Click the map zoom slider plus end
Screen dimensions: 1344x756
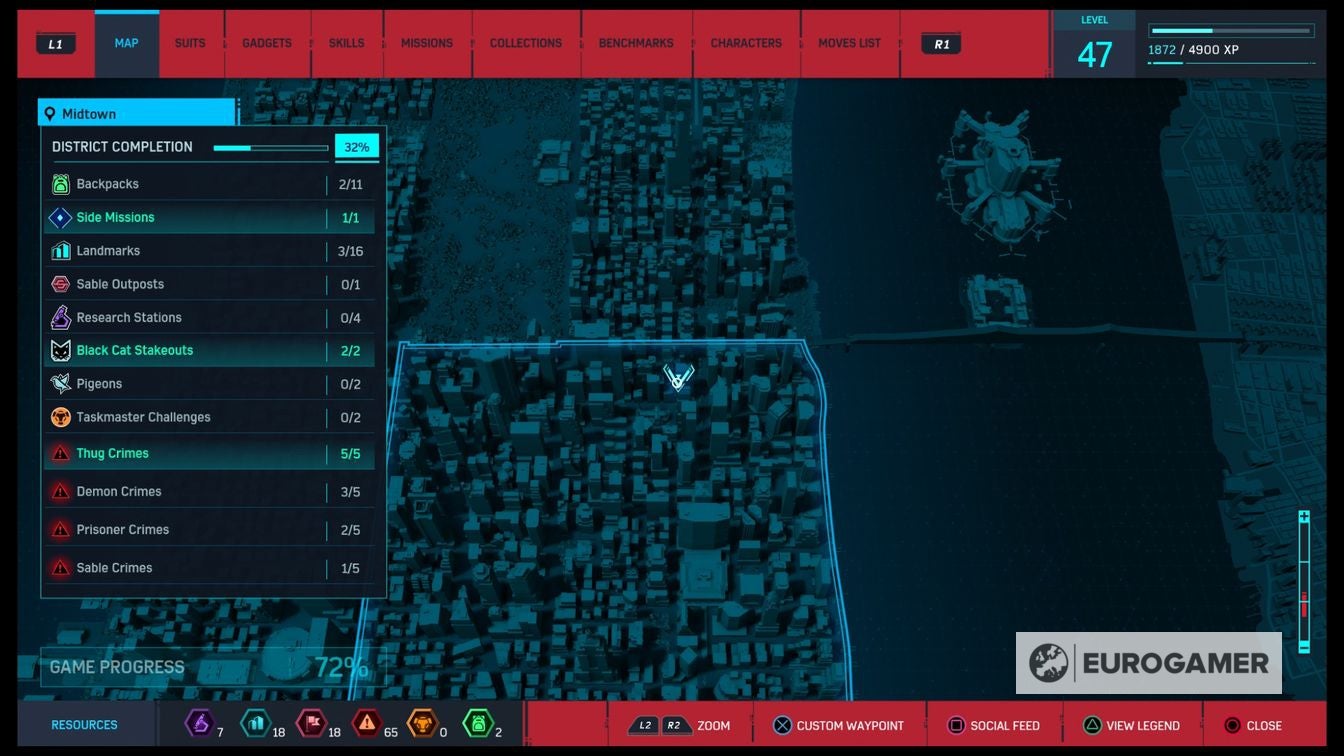pos(1304,517)
